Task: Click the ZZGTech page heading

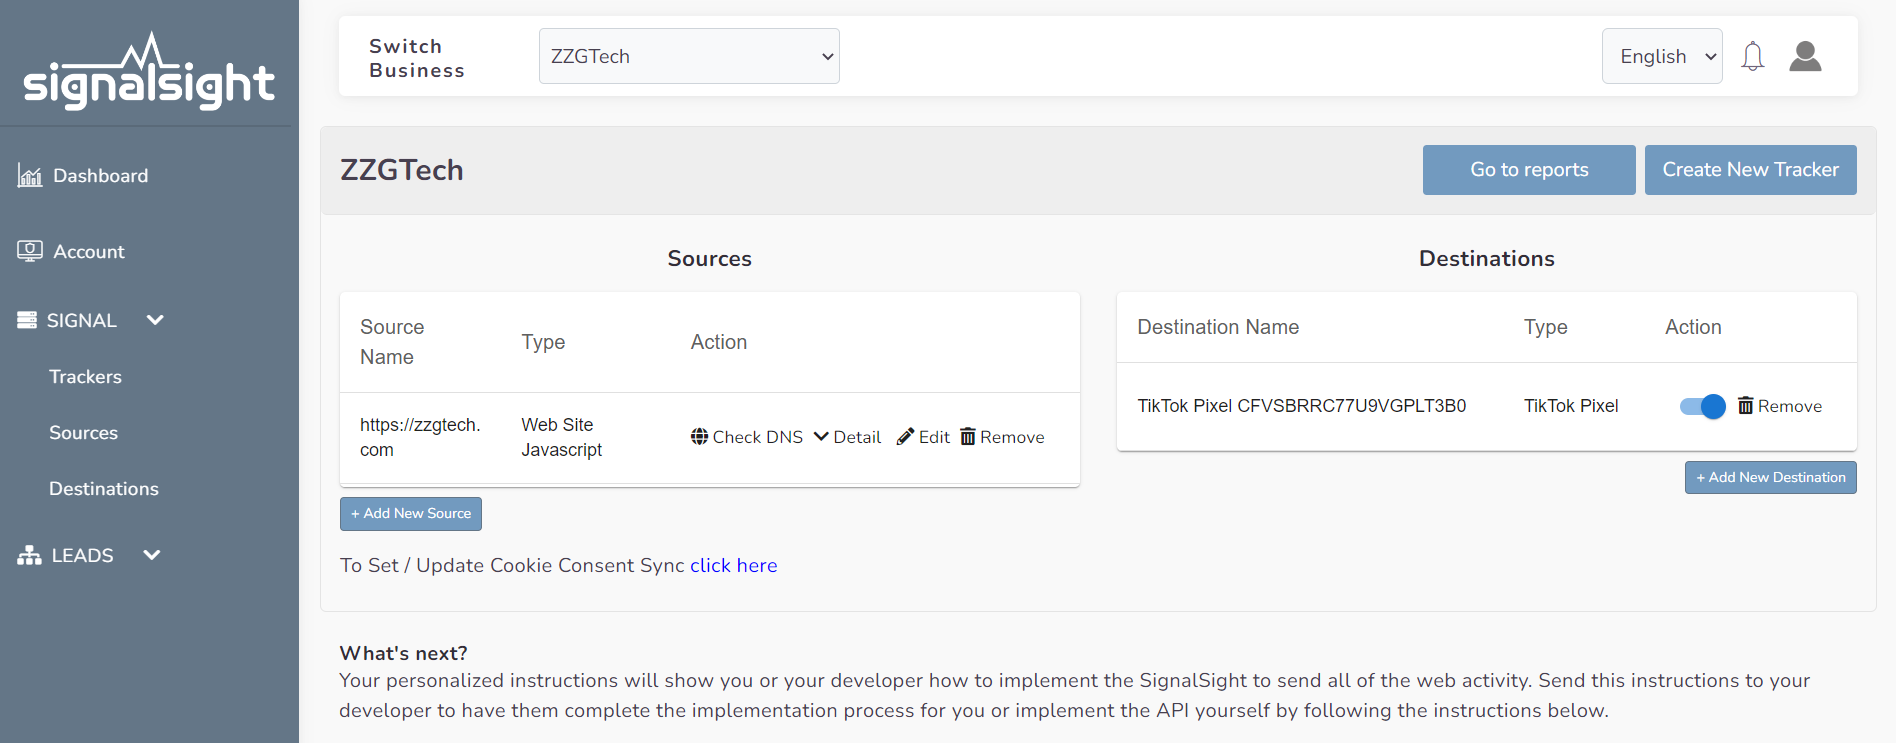Action: point(402,170)
